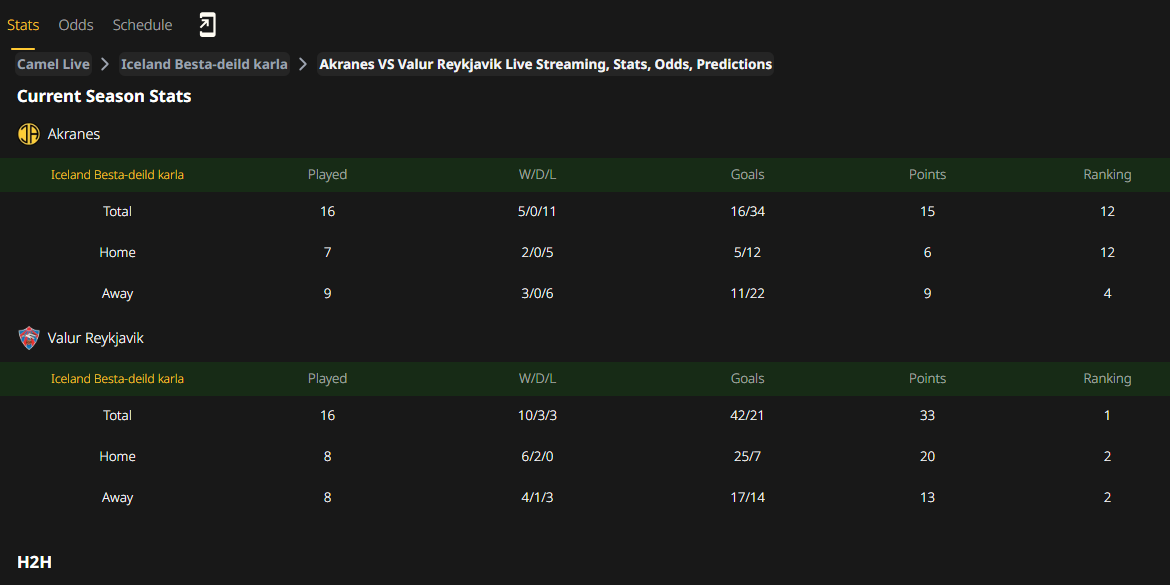1170x585 pixels.
Task: Open Valur league link Iceland Besta-deild karla
Action: [x=117, y=378]
